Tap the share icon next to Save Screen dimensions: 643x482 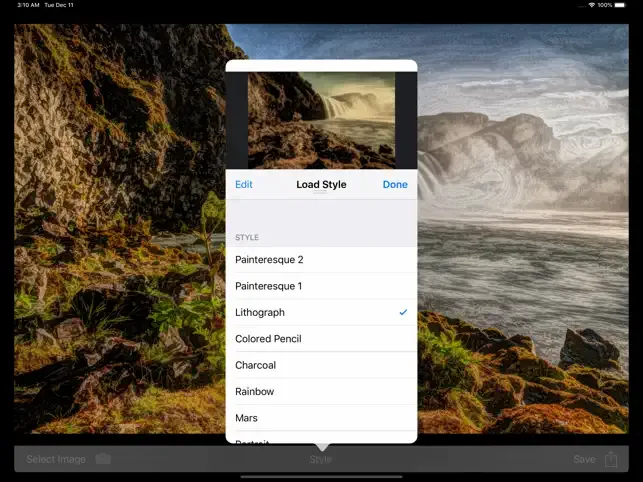pos(611,459)
